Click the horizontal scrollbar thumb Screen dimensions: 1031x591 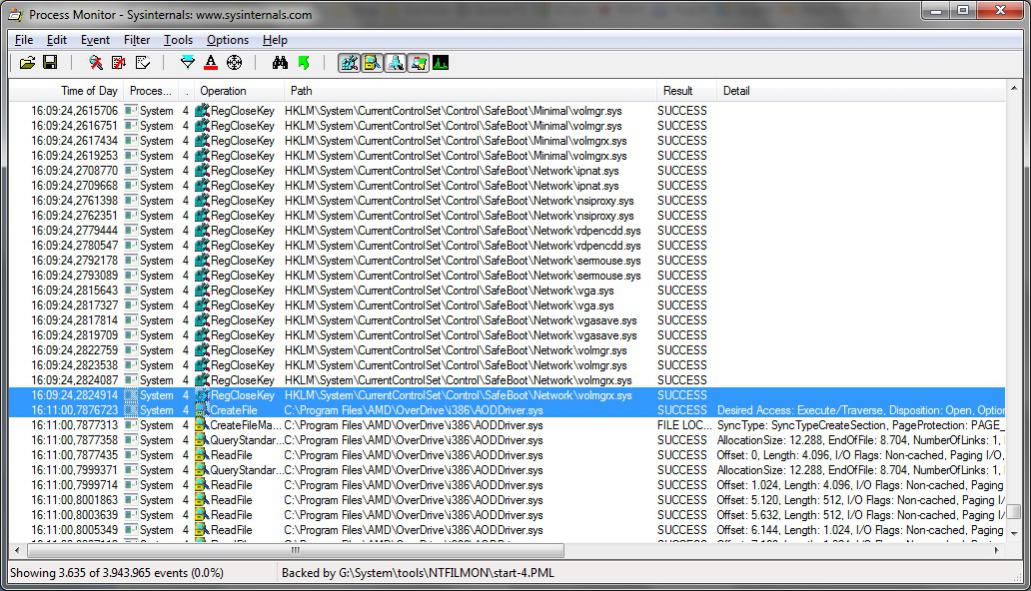(295, 550)
